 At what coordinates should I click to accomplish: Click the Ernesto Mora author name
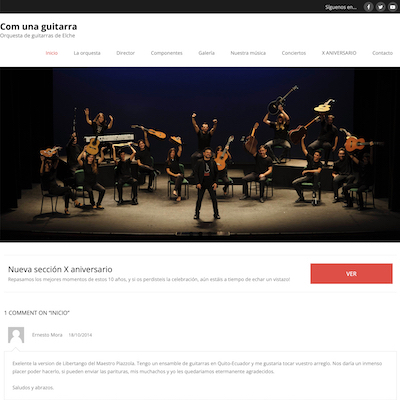tap(47, 335)
